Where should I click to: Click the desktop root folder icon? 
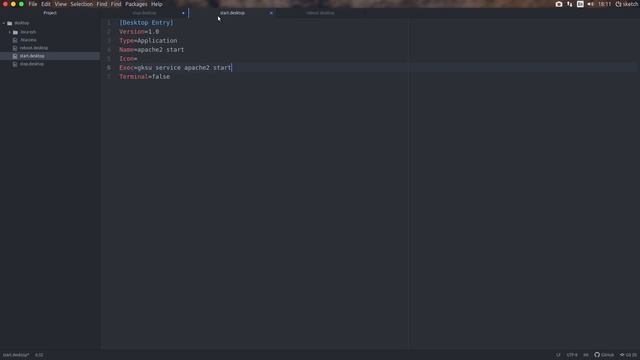10,23
